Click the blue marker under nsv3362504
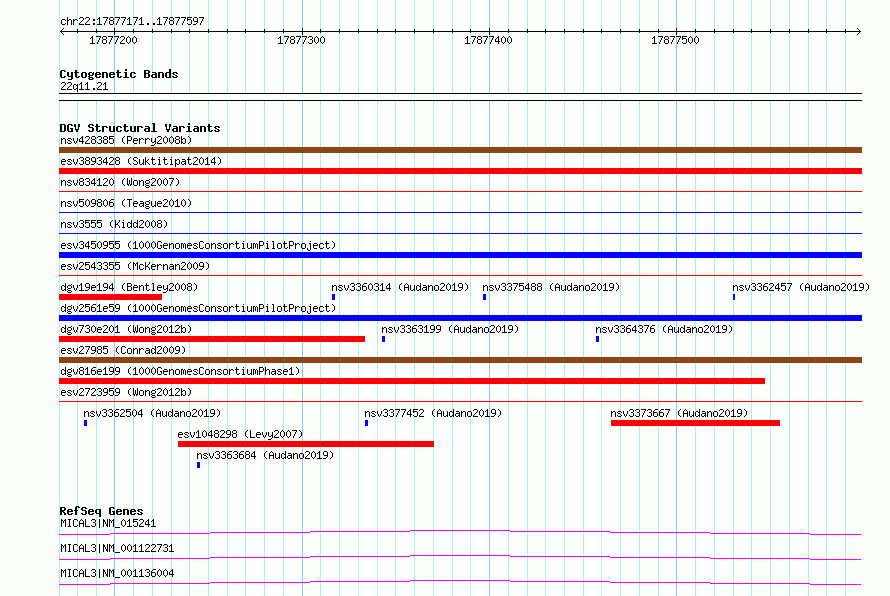Screen dimensions: 890x596 tap(86, 423)
